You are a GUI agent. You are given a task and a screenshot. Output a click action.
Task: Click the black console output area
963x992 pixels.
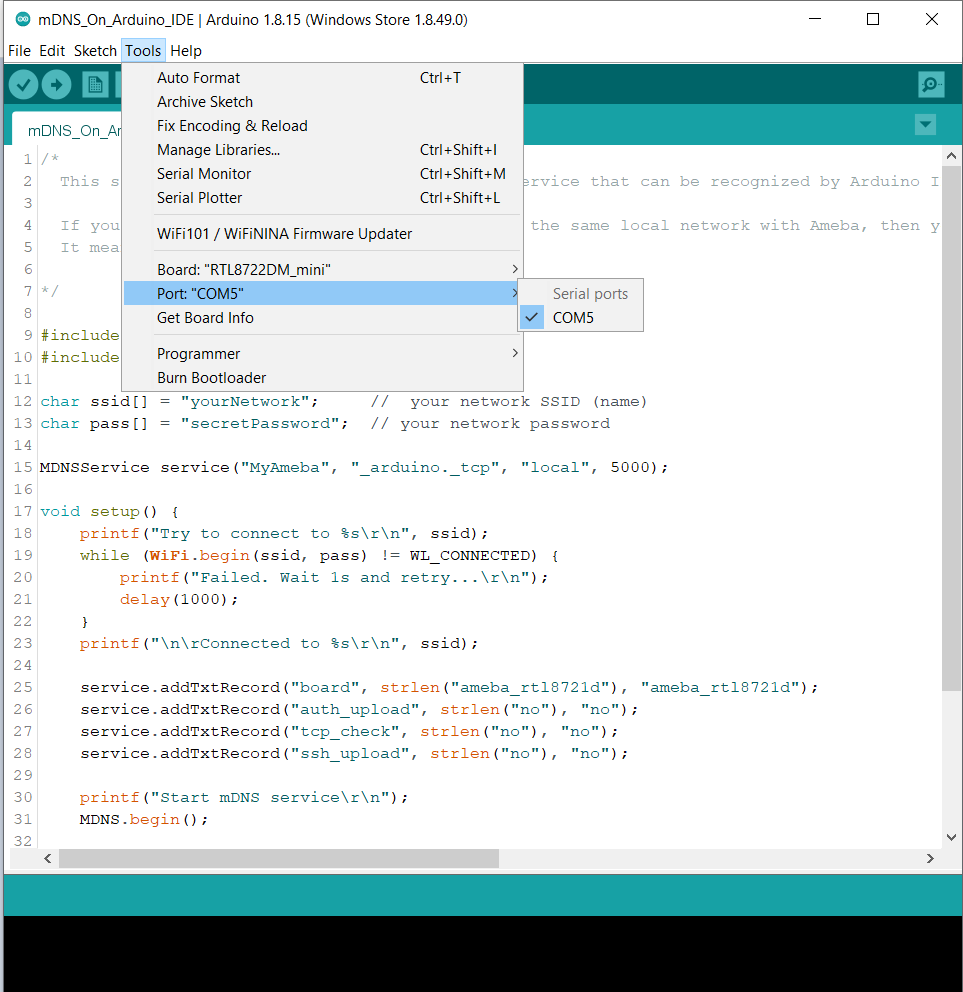482,953
